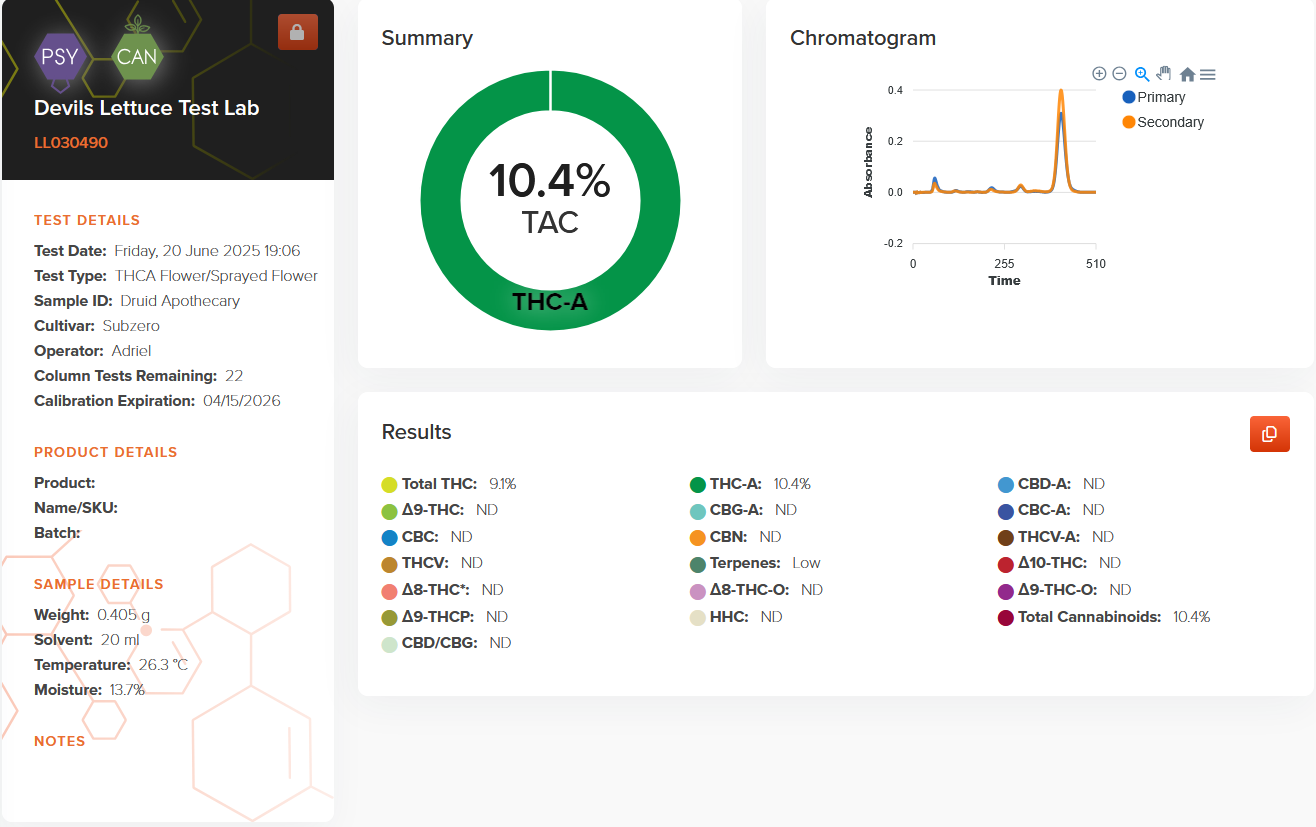Click the green CAN hexagon logo
Screen dimensions: 1316x827
136,57
